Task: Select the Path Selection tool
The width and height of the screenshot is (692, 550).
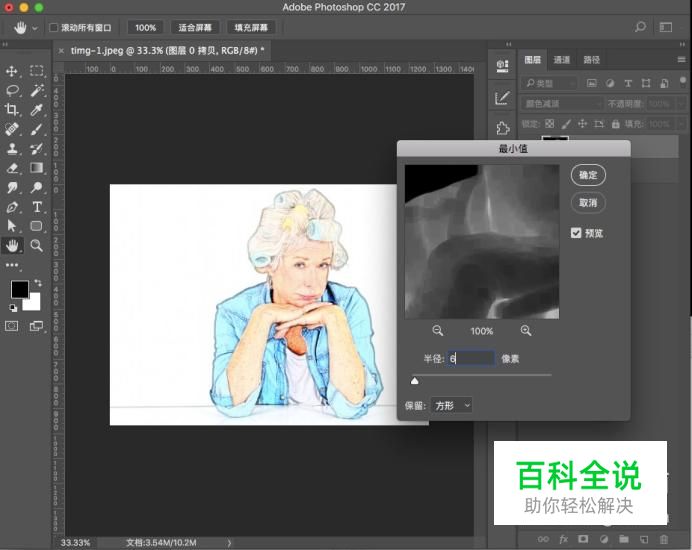Action: 12,226
